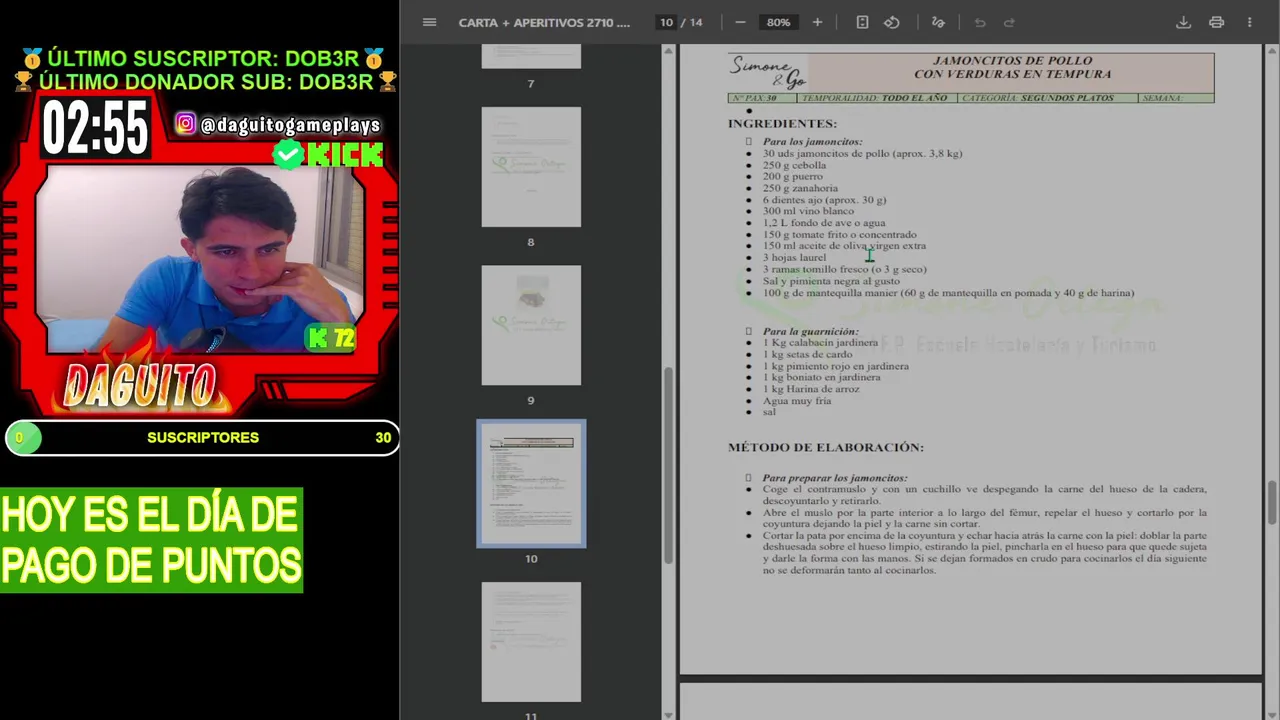Open the annotation draw tool
This screenshot has width=1280, height=720.
[938, 22]
